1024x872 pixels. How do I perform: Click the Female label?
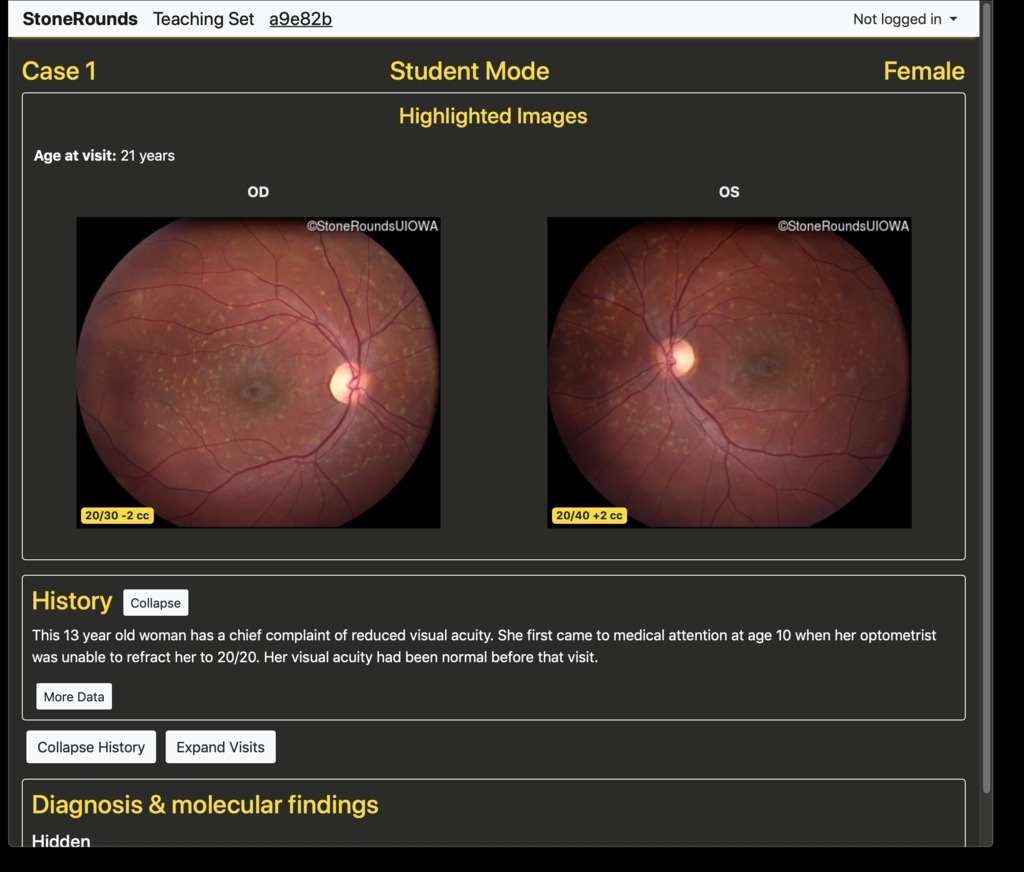tap(923, 71)
